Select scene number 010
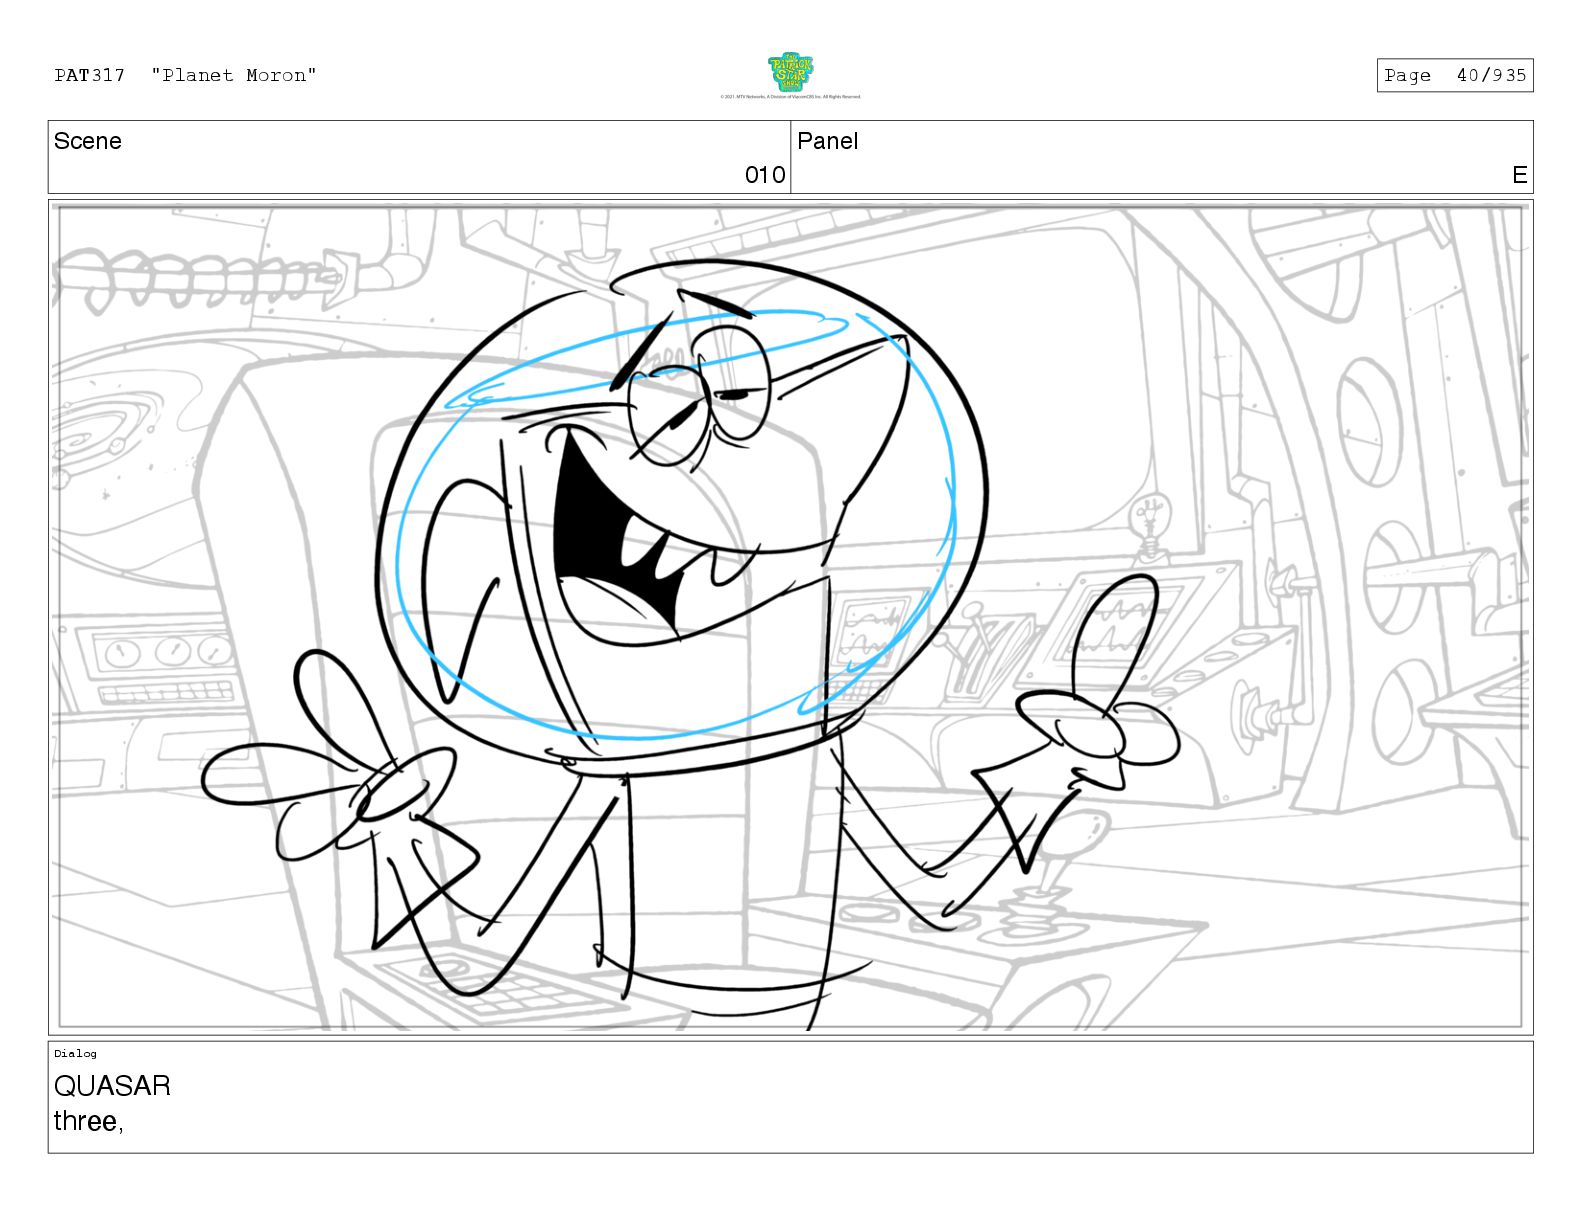The height and width of the screenshot is (1225, 1582). 765,175
